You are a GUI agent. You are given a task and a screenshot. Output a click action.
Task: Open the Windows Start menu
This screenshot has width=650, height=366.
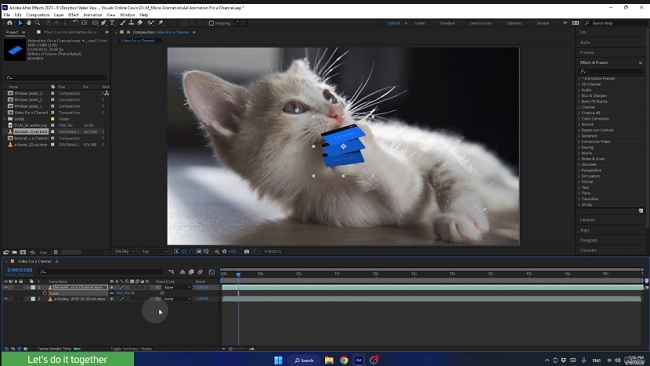pos(278,360)
